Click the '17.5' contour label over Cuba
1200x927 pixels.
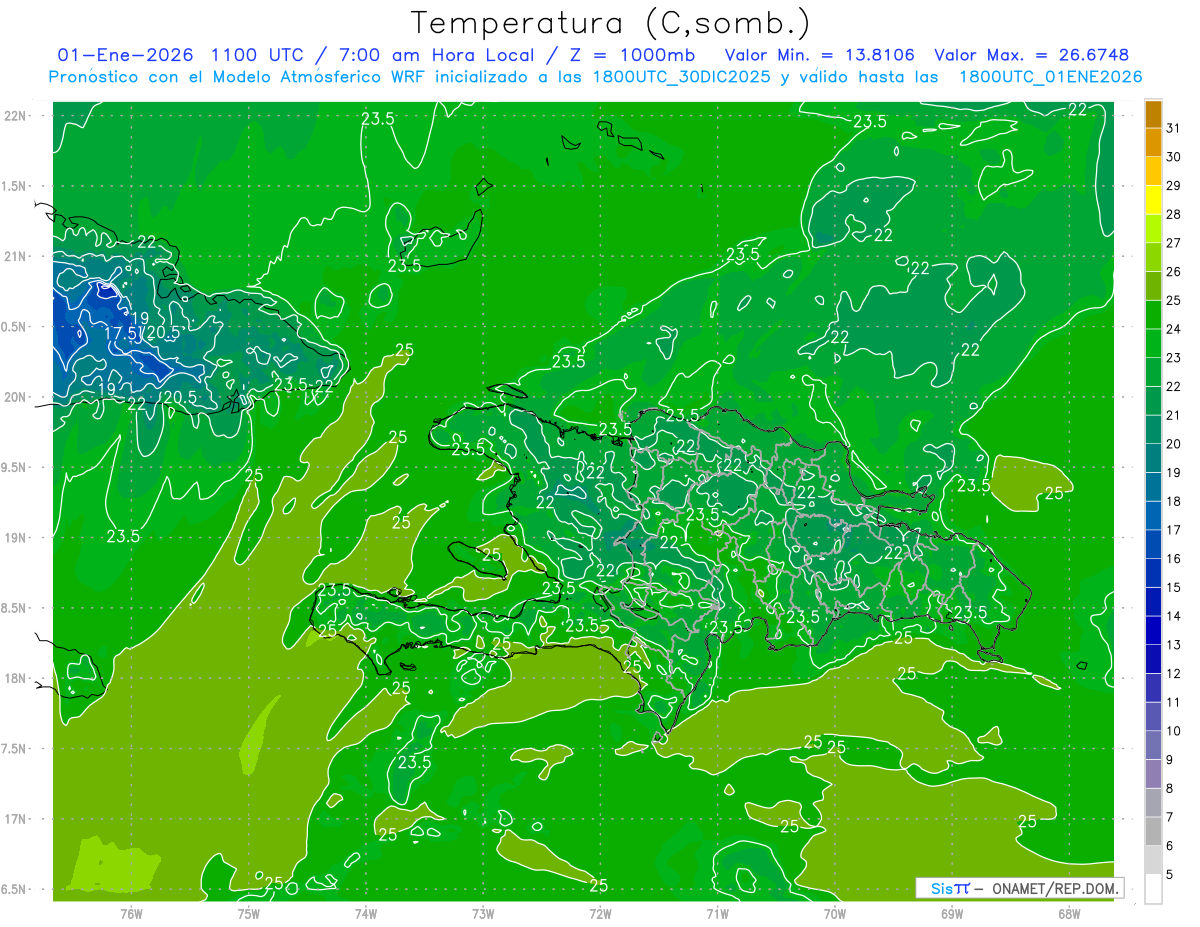120,333
